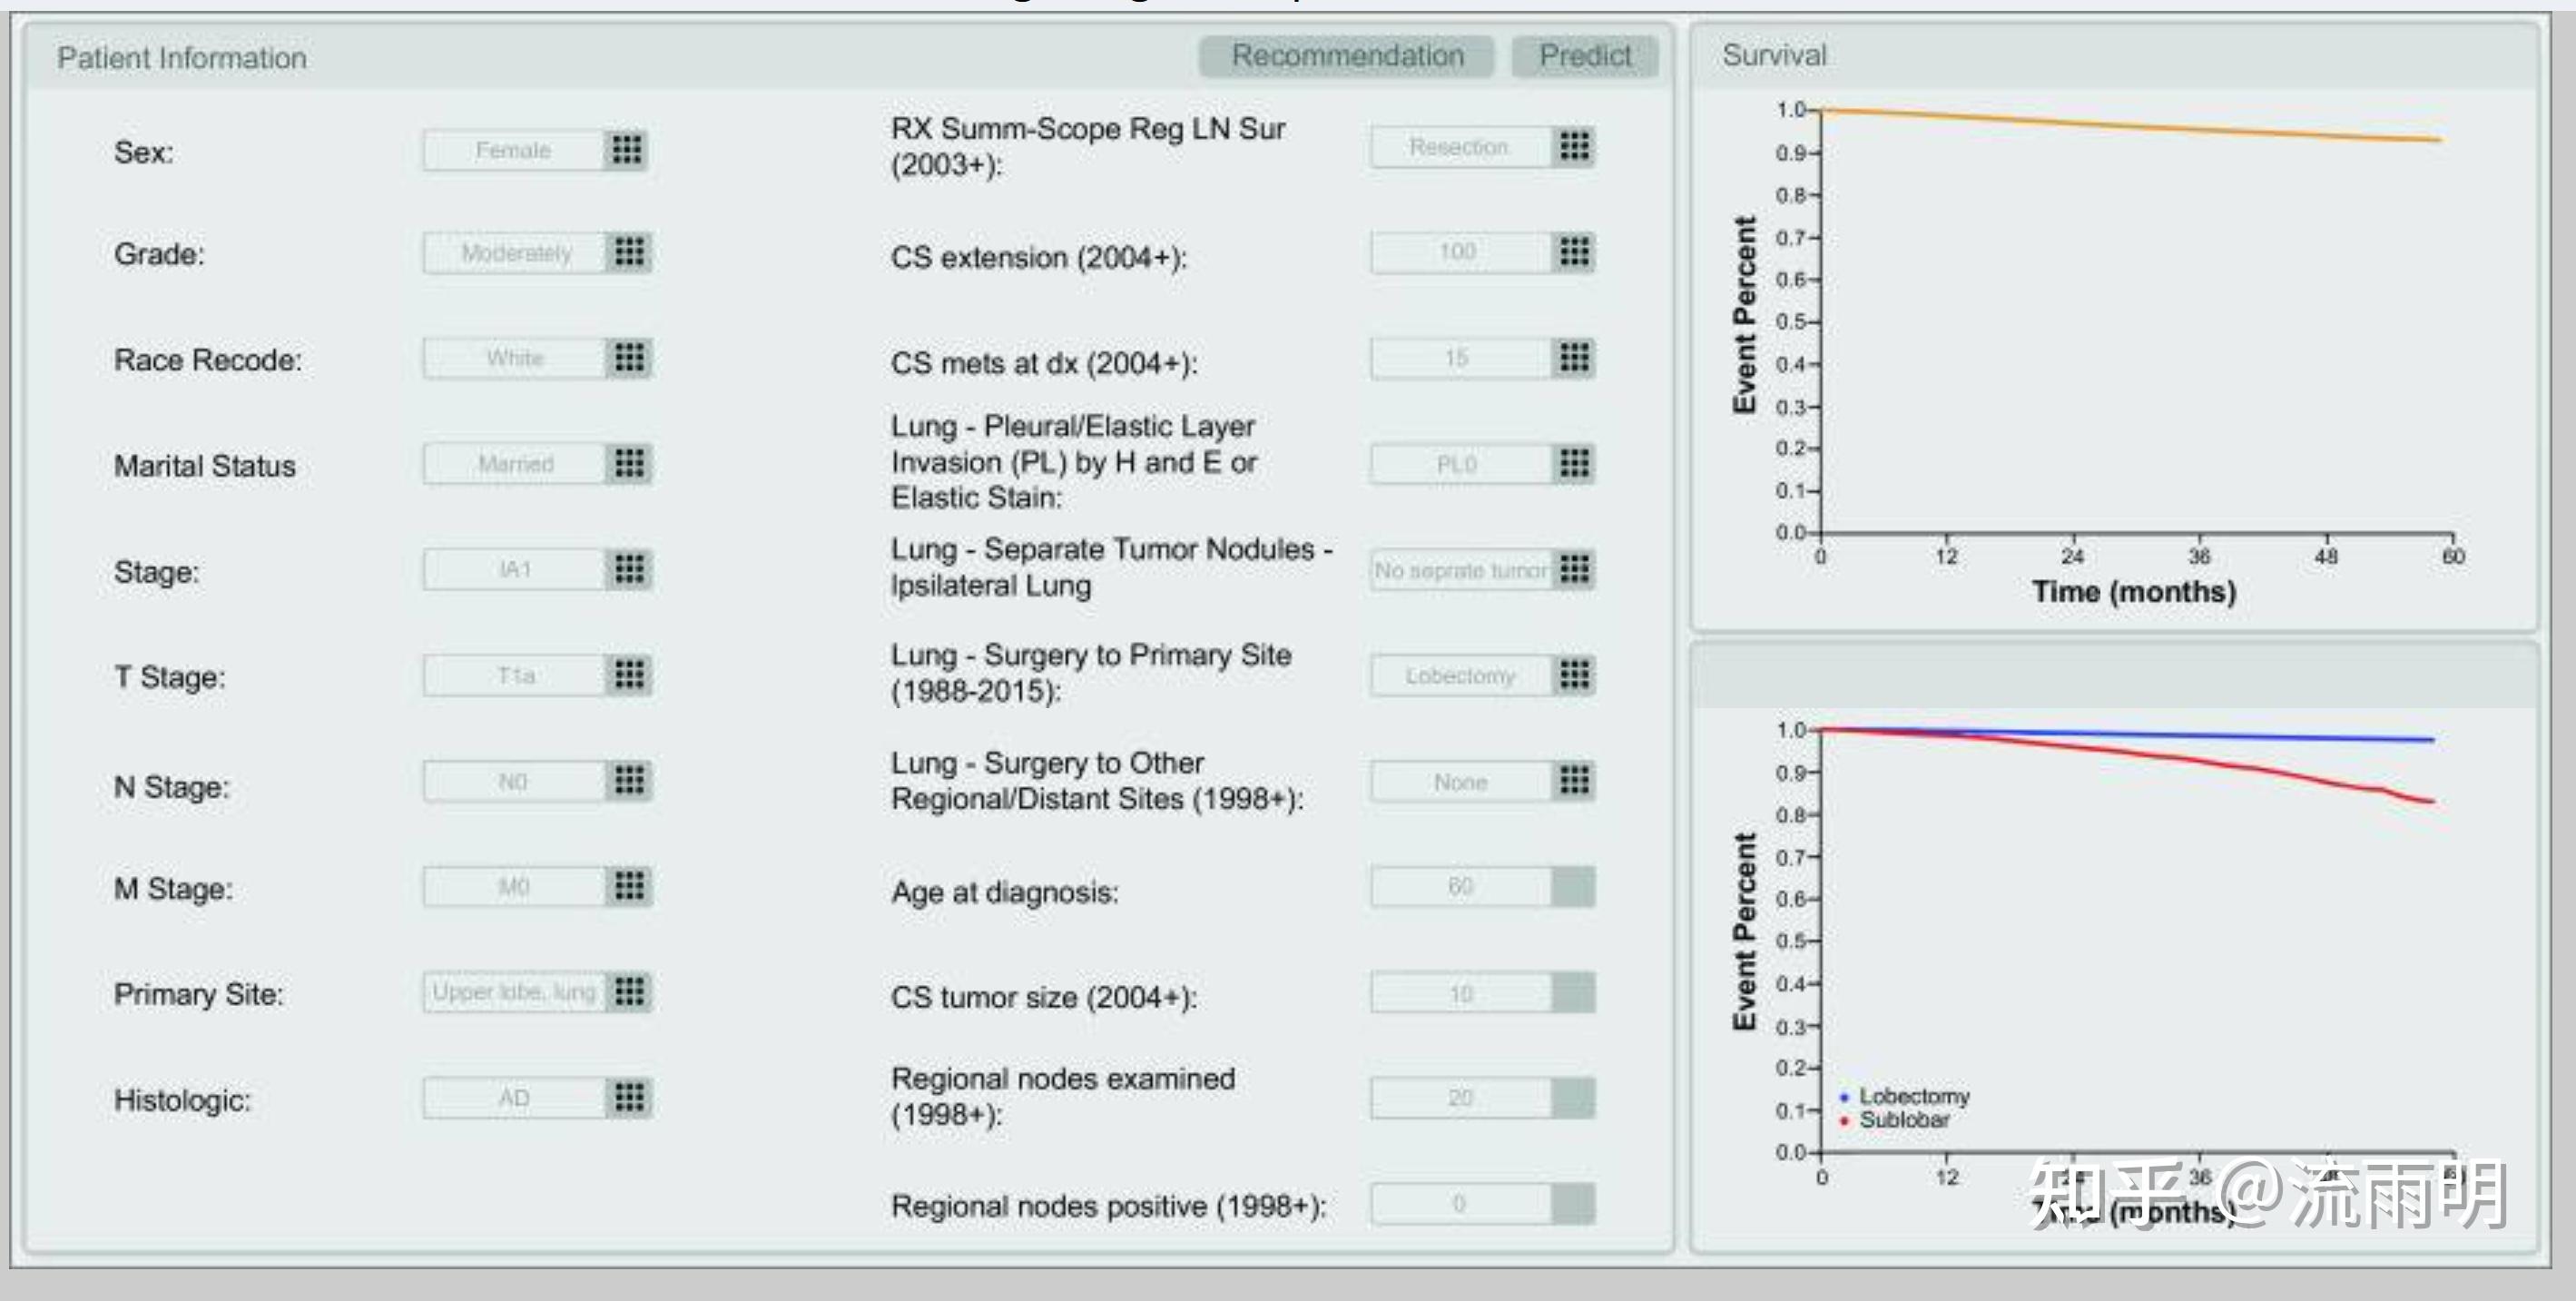Screen dimensions: 2576x1301
Task: Click the Lobectomy legend entry
Action: [1912, 1096]
